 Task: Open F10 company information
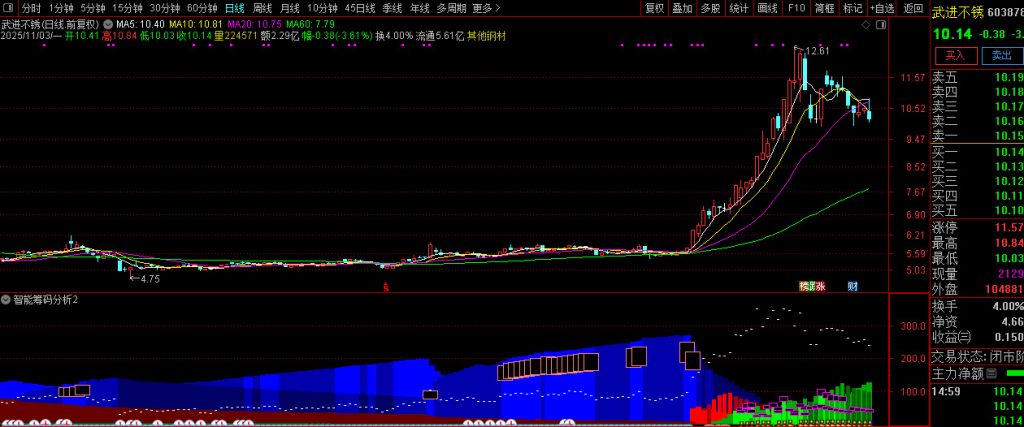pyautogui.click(x=796, y=8)
